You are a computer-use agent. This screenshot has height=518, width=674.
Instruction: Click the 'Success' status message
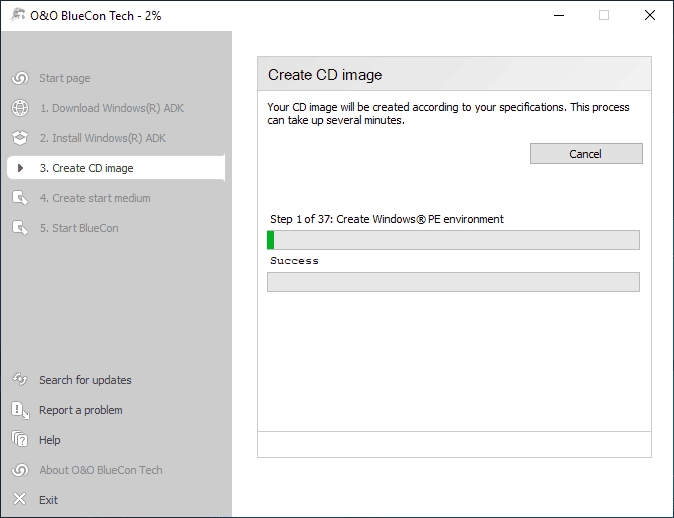(x=294, y=261)
